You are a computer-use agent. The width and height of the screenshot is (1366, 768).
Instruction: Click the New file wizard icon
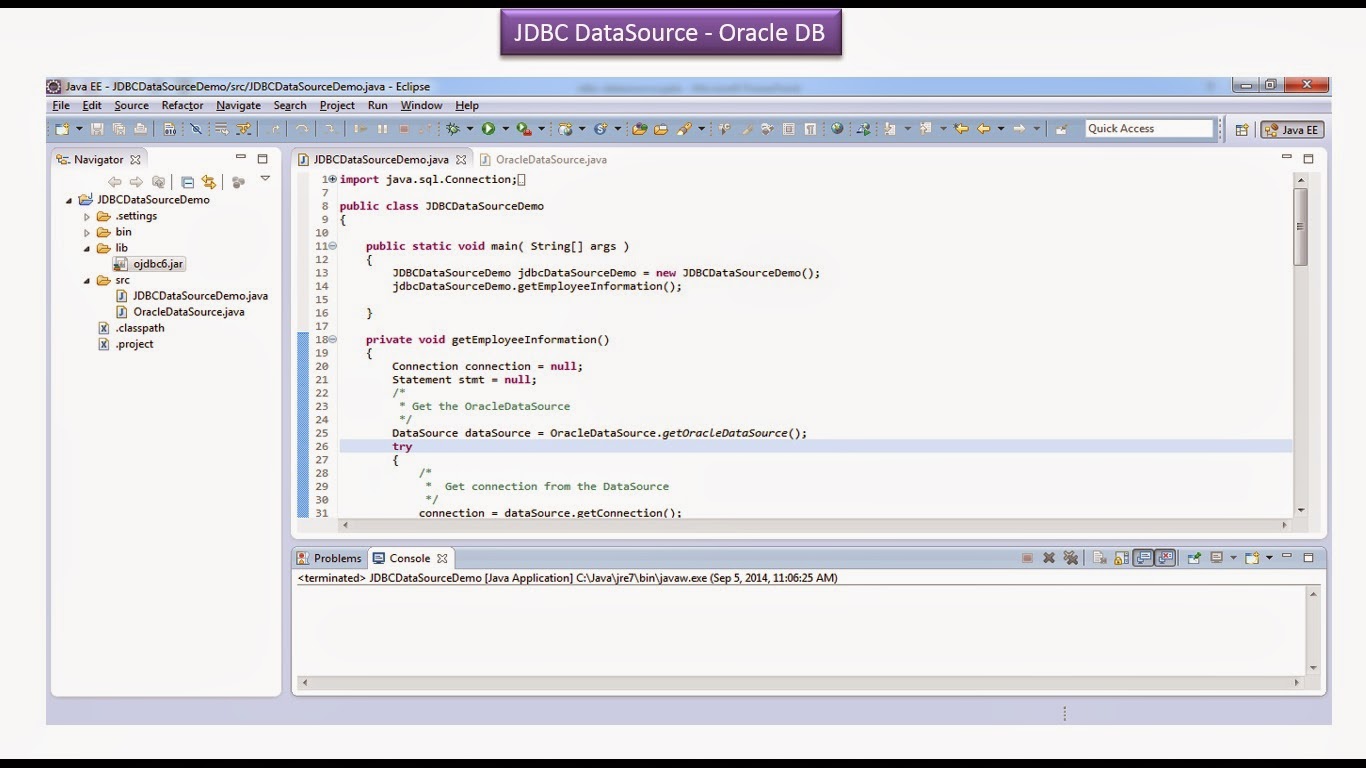point(62,129)
